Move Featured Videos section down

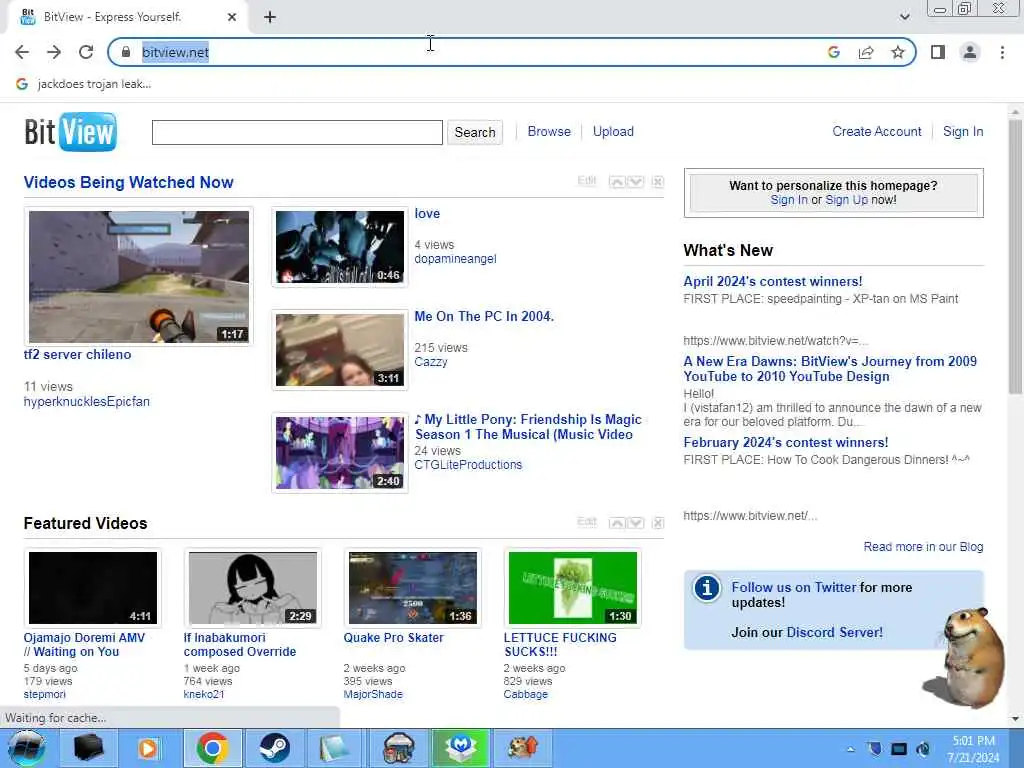point(635,522)
